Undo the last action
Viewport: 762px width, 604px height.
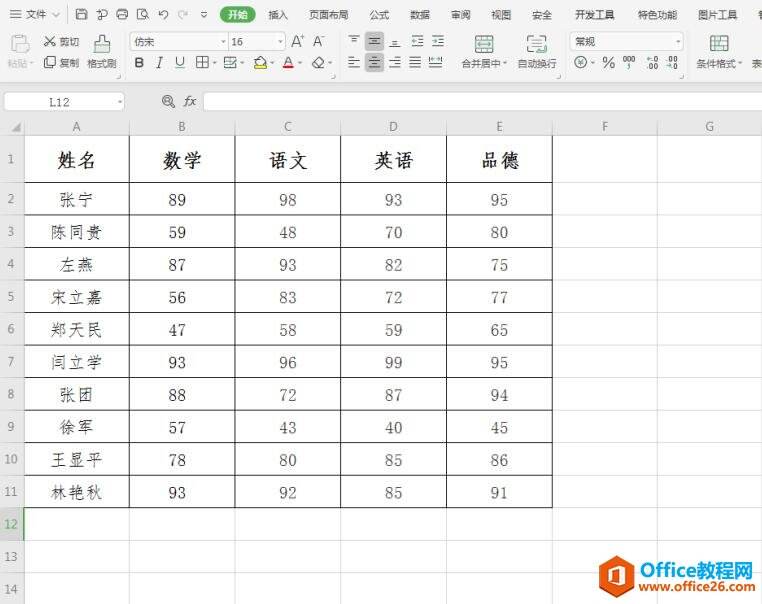[163, 15]
